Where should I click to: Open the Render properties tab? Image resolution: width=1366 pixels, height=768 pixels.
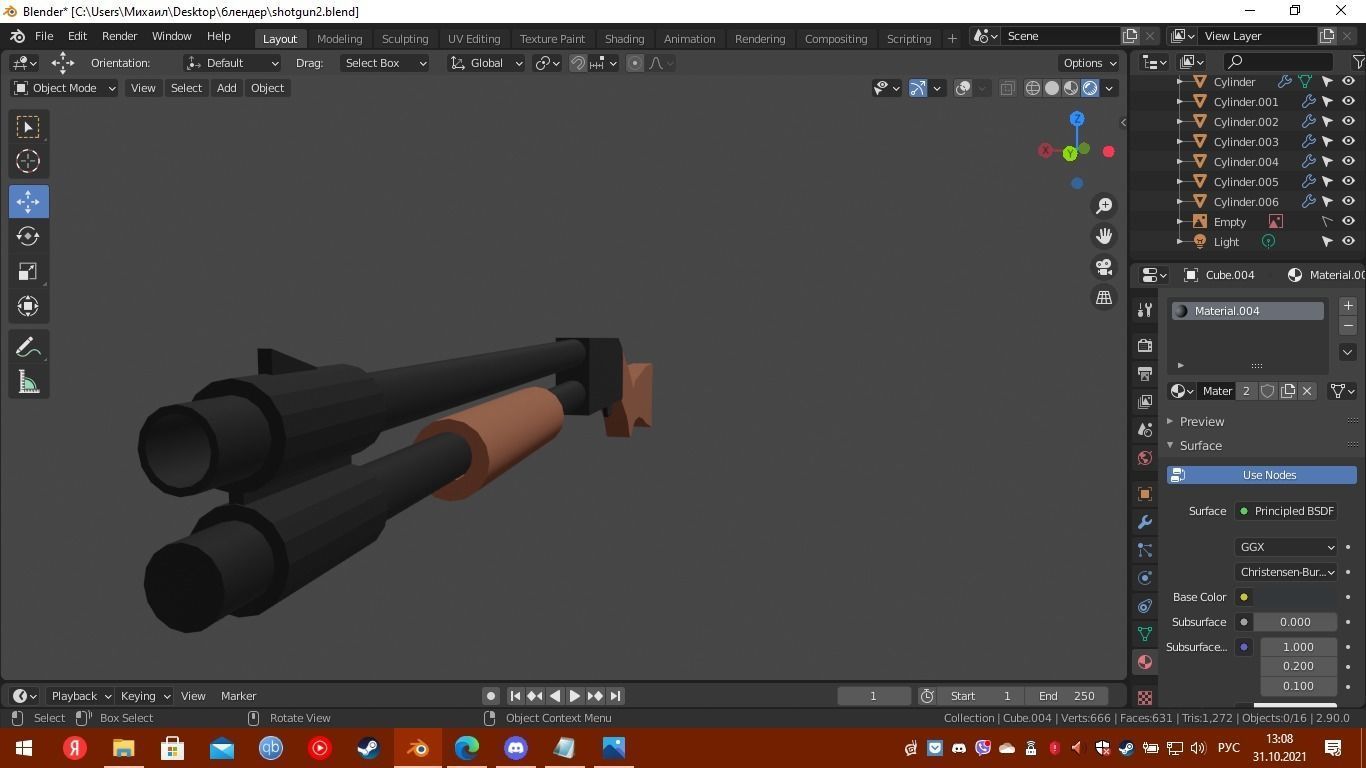tap(1145, 345)
